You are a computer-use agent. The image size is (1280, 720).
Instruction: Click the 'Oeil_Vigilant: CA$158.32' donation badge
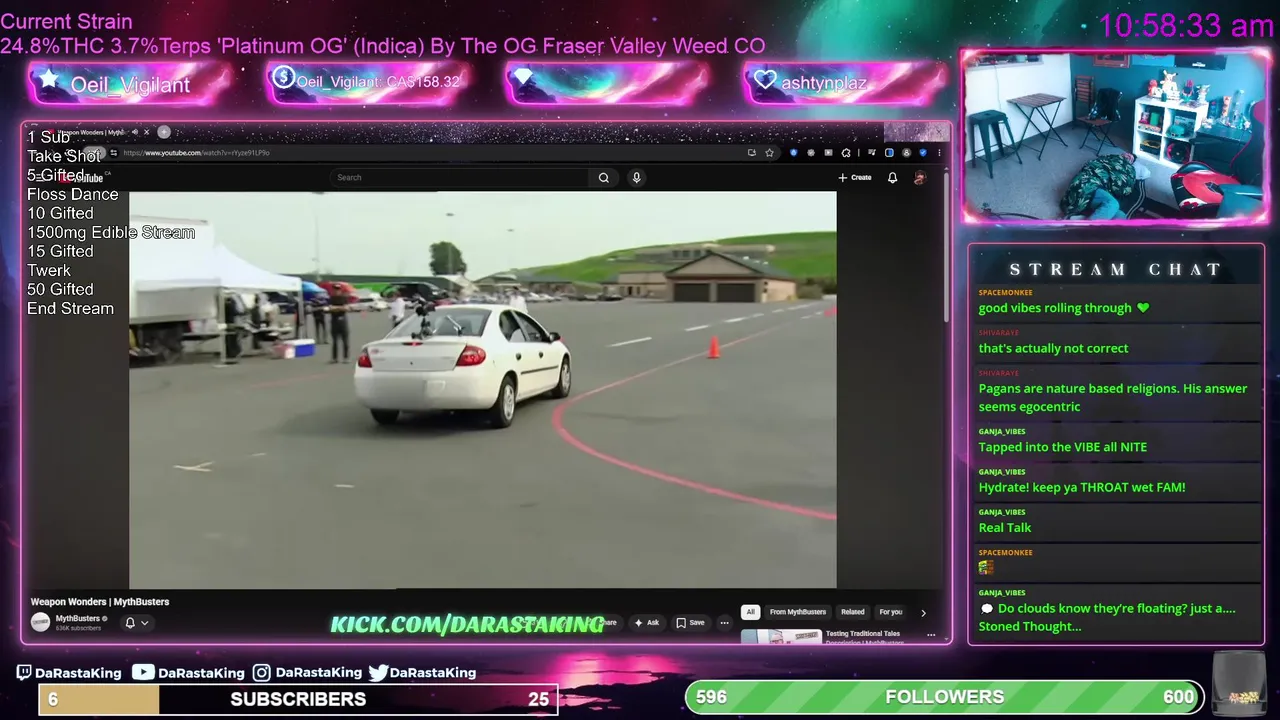[368, 82]
